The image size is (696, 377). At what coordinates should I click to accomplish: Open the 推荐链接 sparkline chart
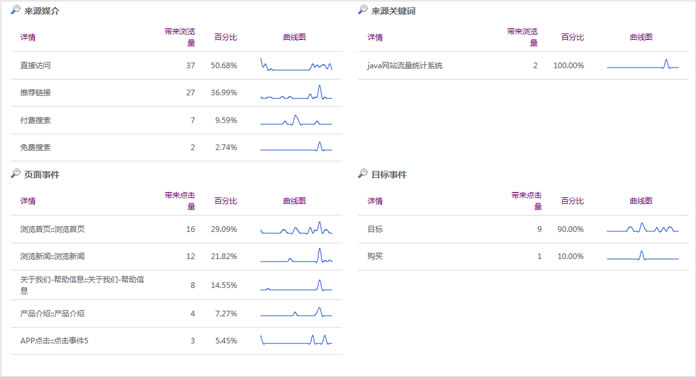[x=296, y=92]
